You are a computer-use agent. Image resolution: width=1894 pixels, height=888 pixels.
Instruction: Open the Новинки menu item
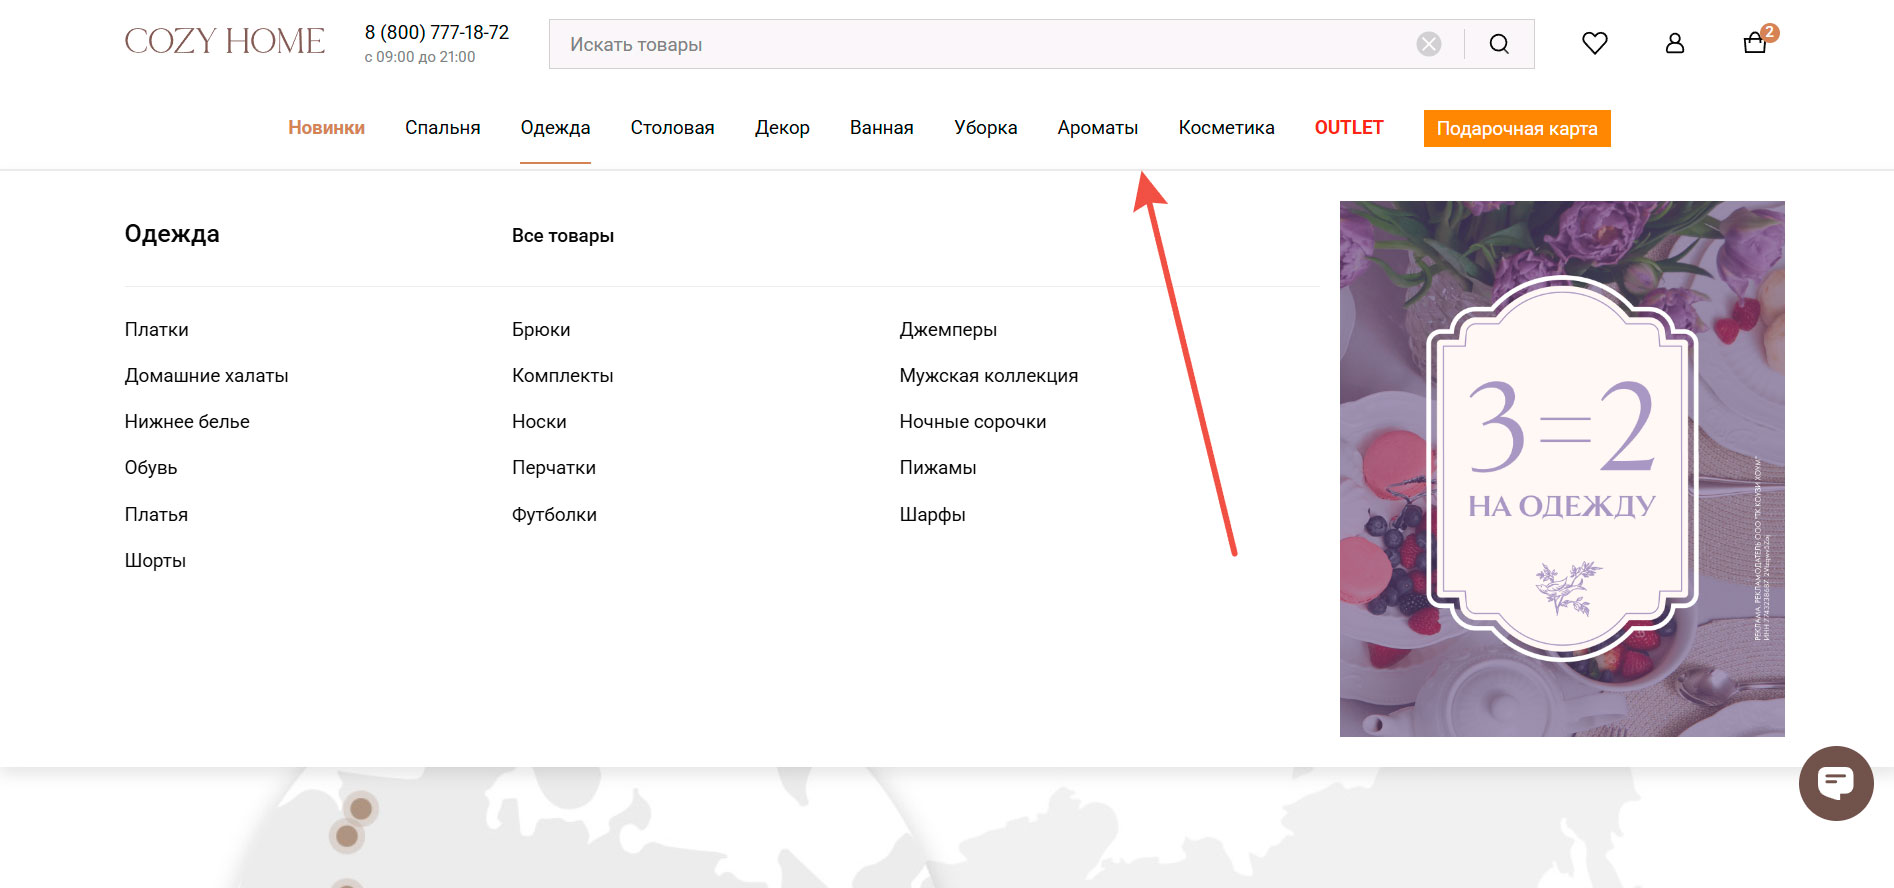(326, 128)
